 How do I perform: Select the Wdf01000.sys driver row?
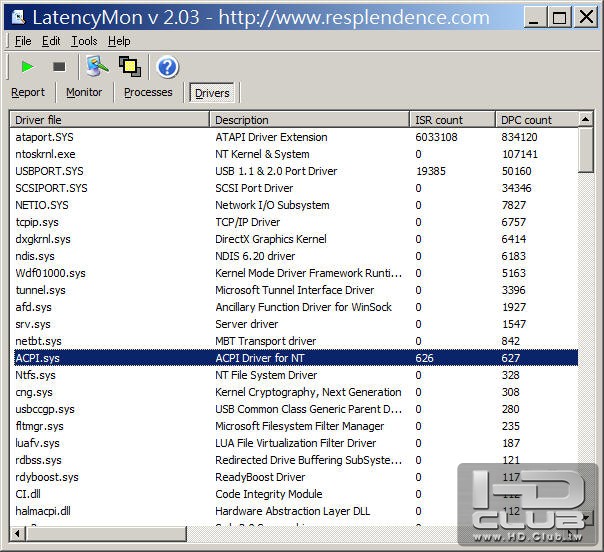coord(296,273)
